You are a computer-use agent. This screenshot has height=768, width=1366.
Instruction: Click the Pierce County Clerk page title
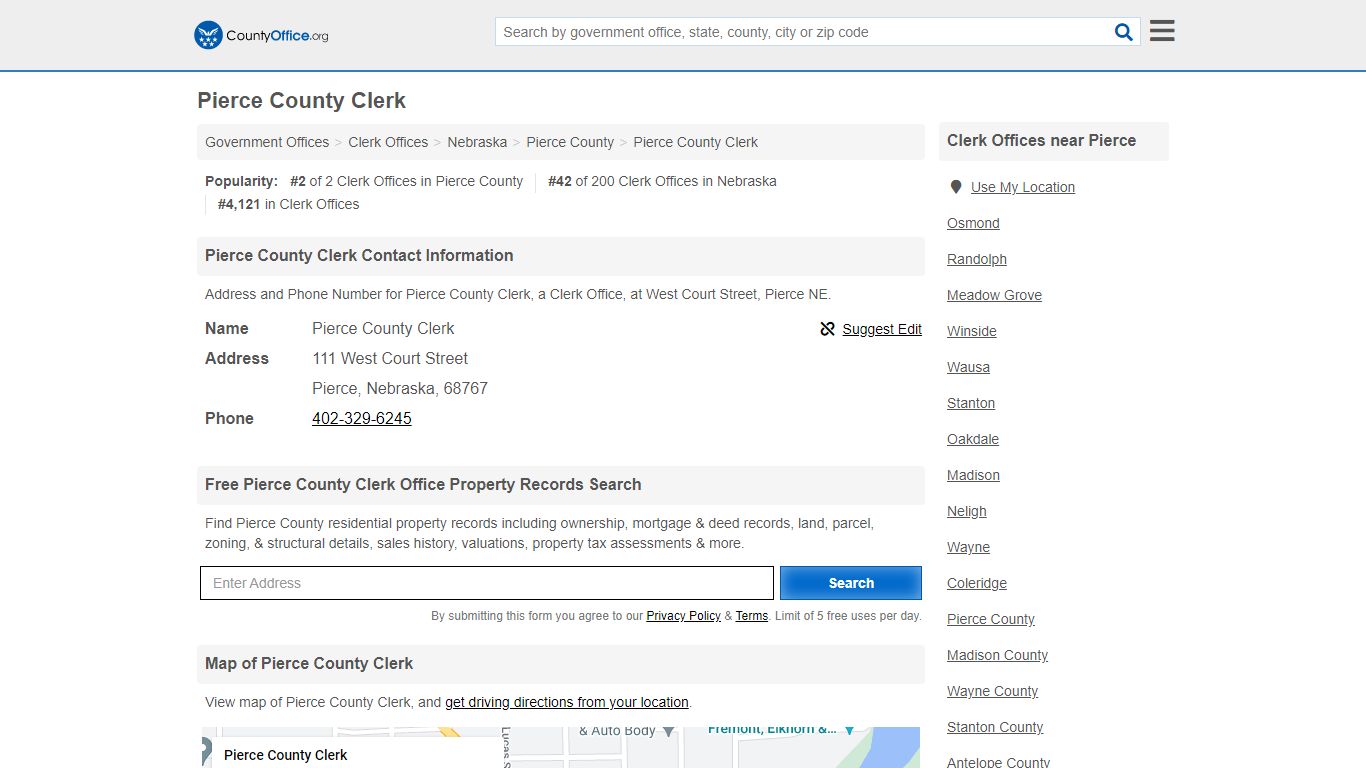click(x=301, y=101)
